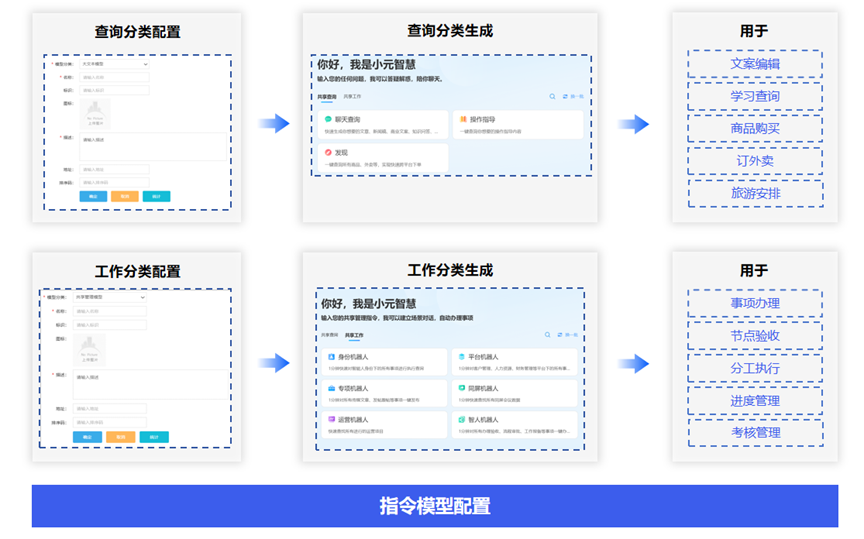Click the 聊天查询 chat bubble icon
The width and height of the screenshot is (864, 539).
(328, 119)
